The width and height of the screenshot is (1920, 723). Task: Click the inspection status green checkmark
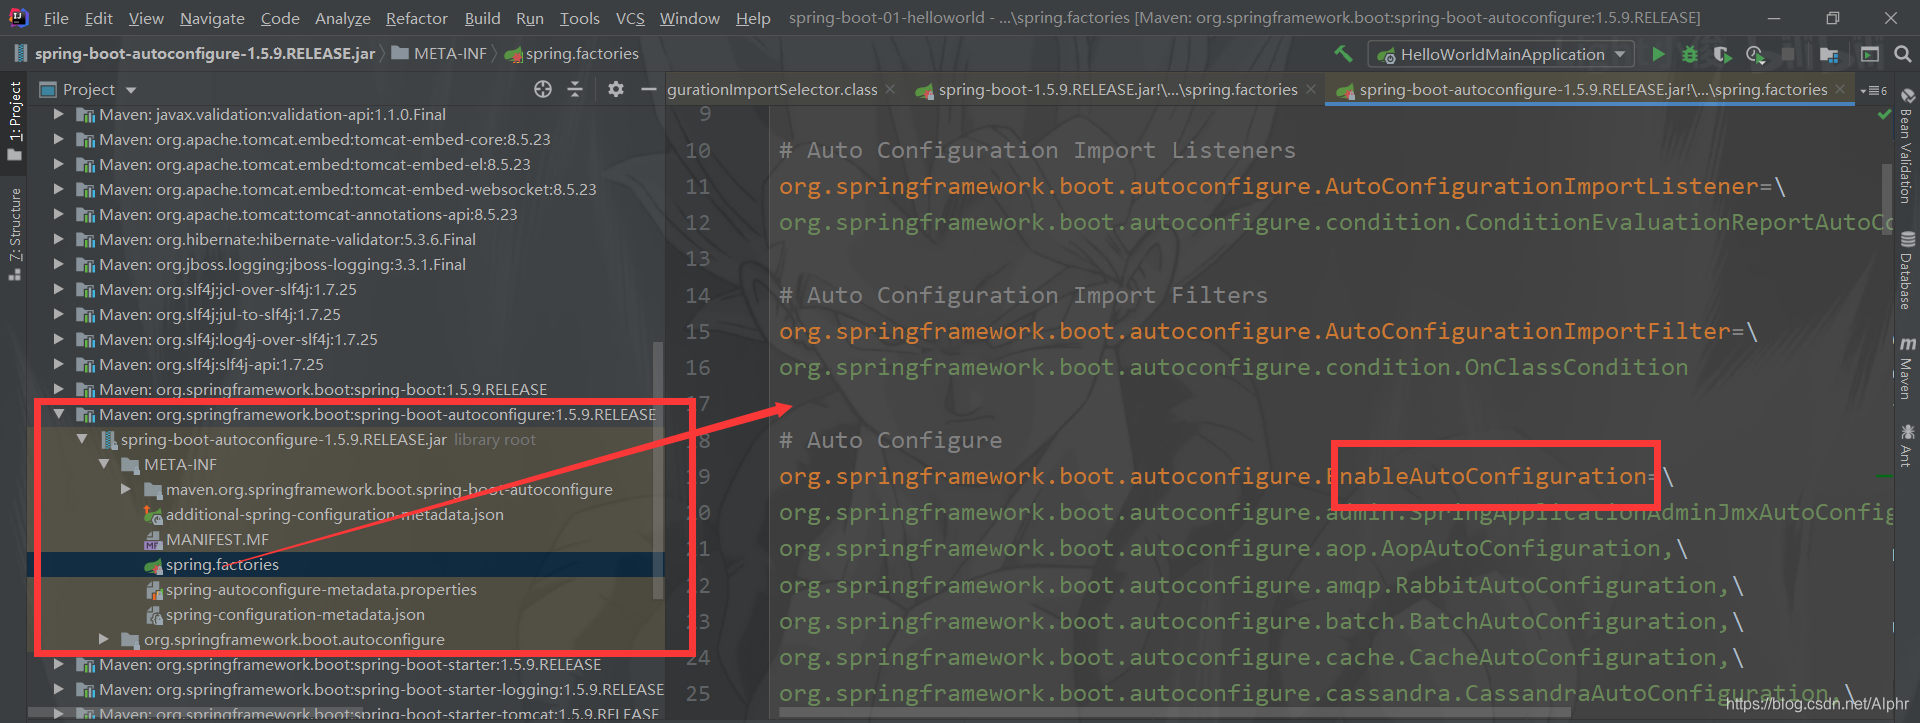[1884, 114]
